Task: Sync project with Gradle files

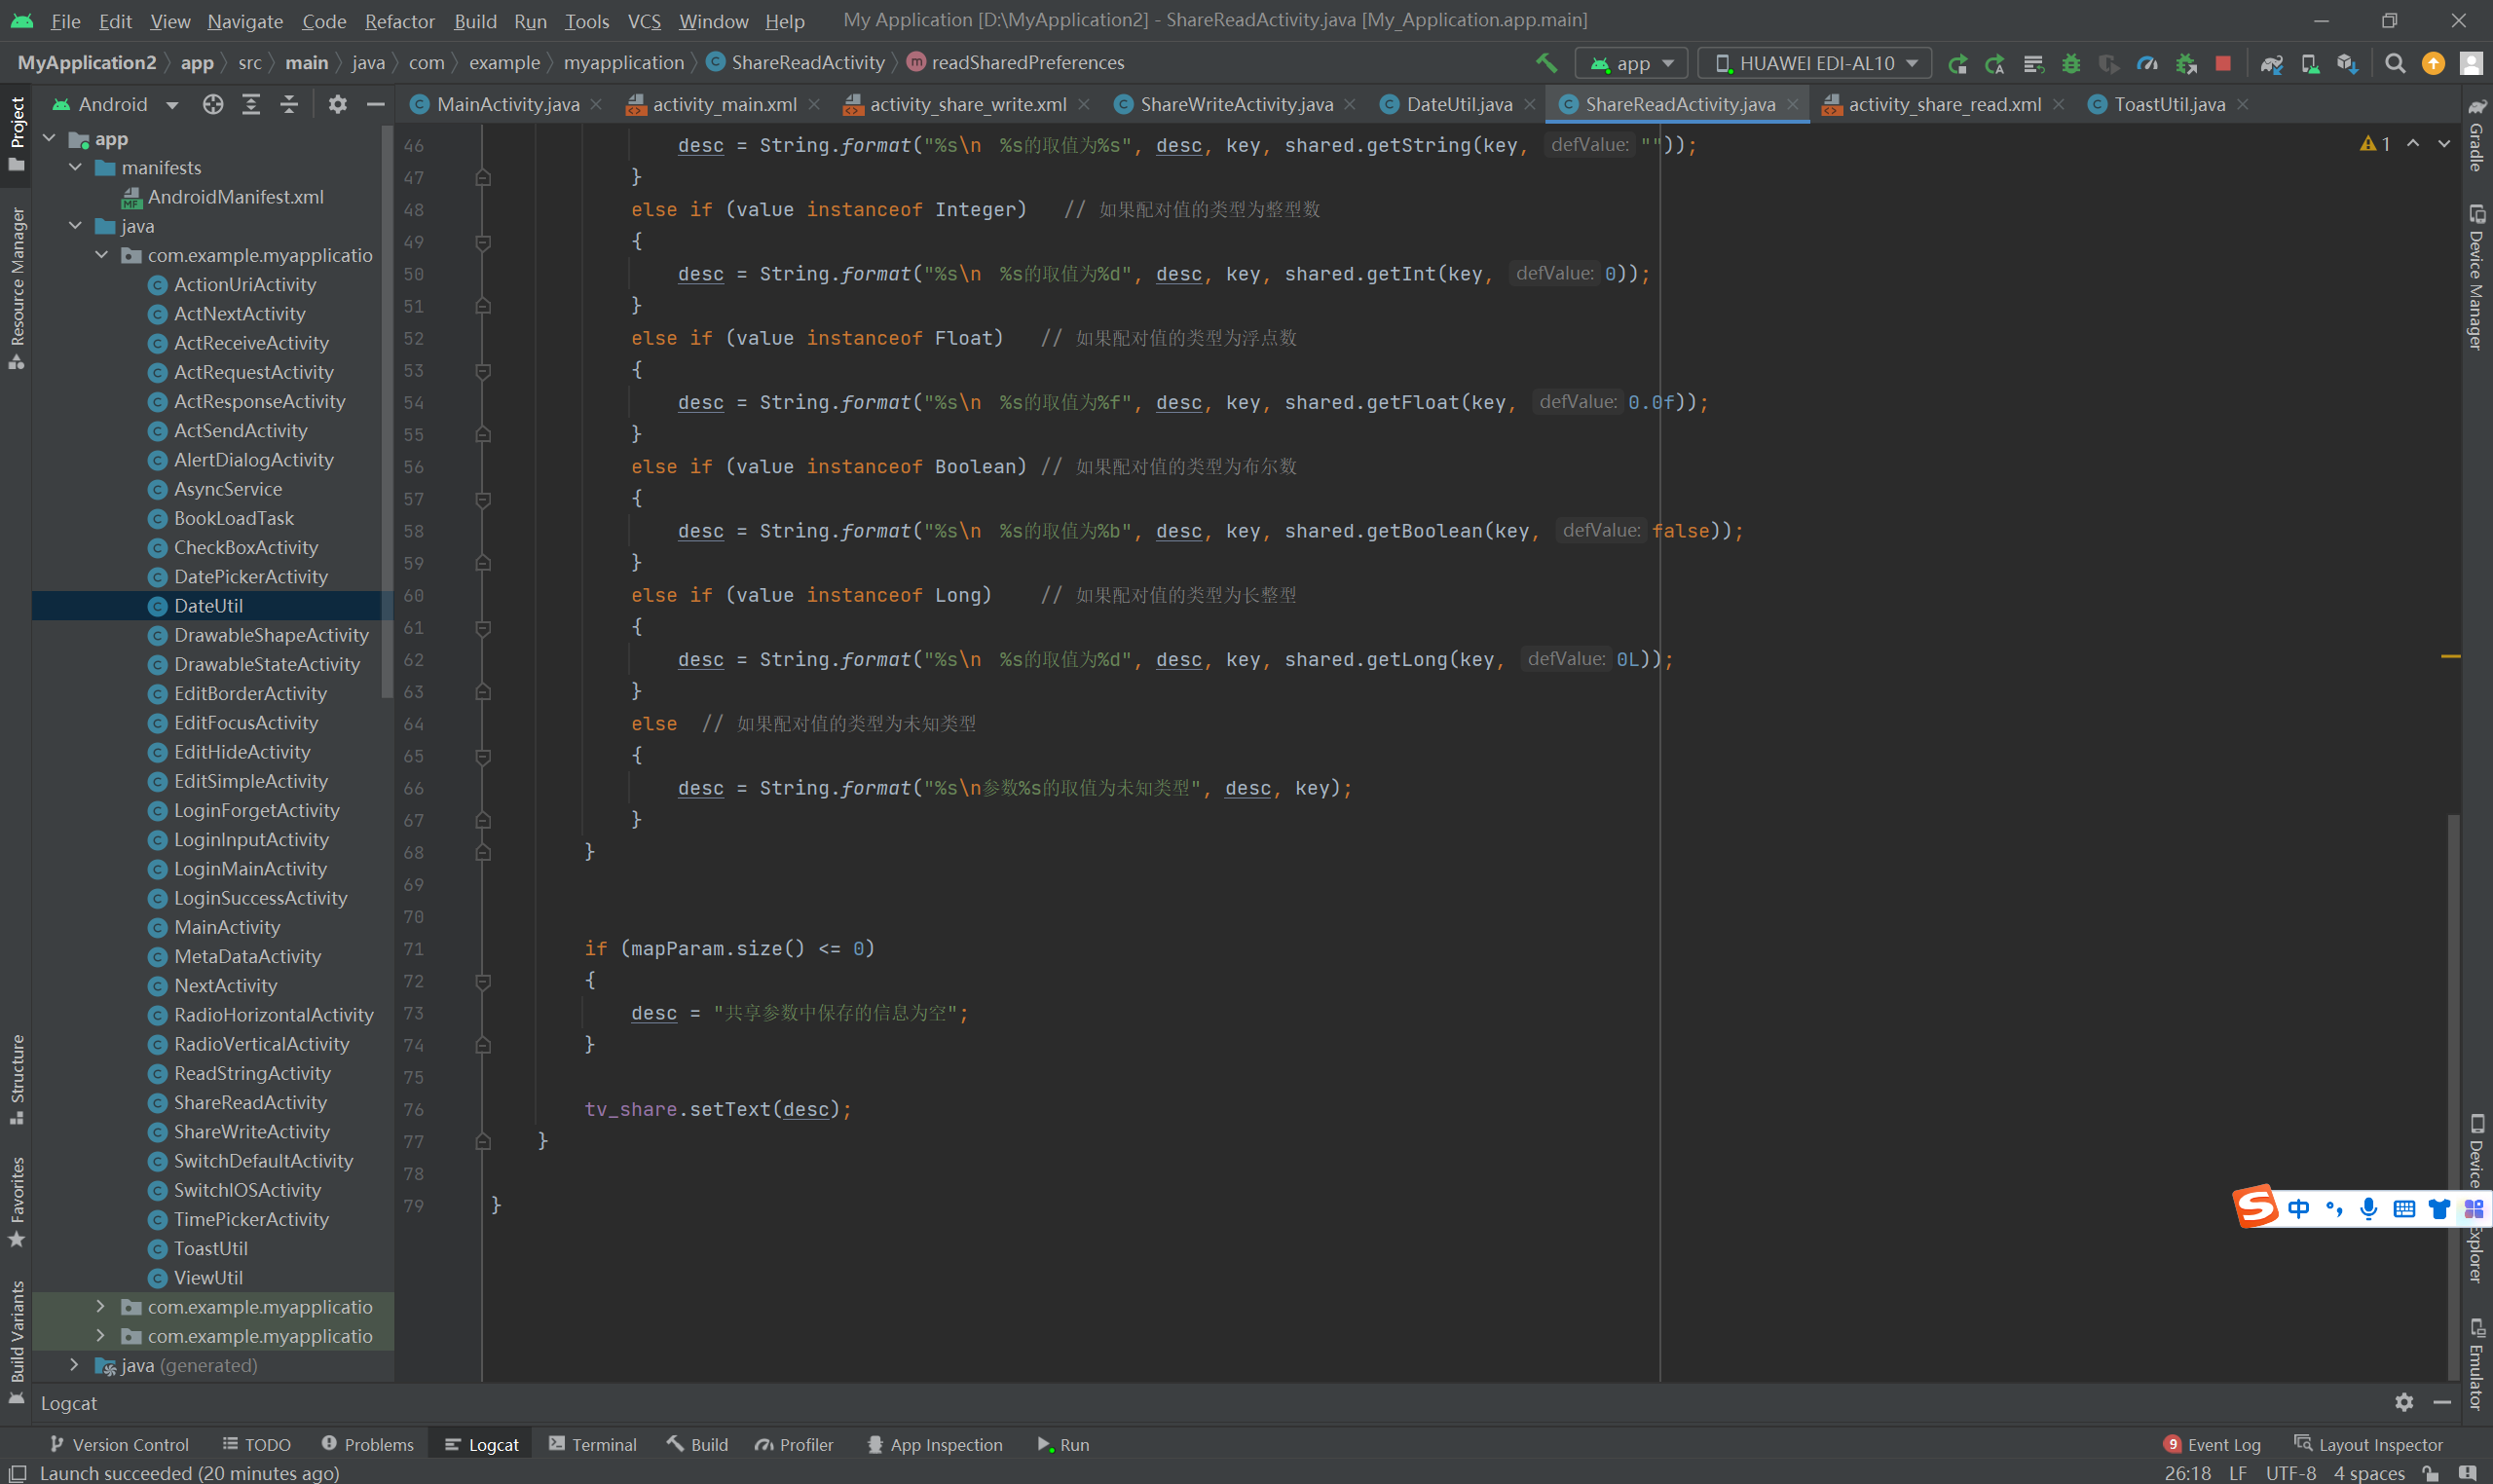Action: tap(2271, 63)
